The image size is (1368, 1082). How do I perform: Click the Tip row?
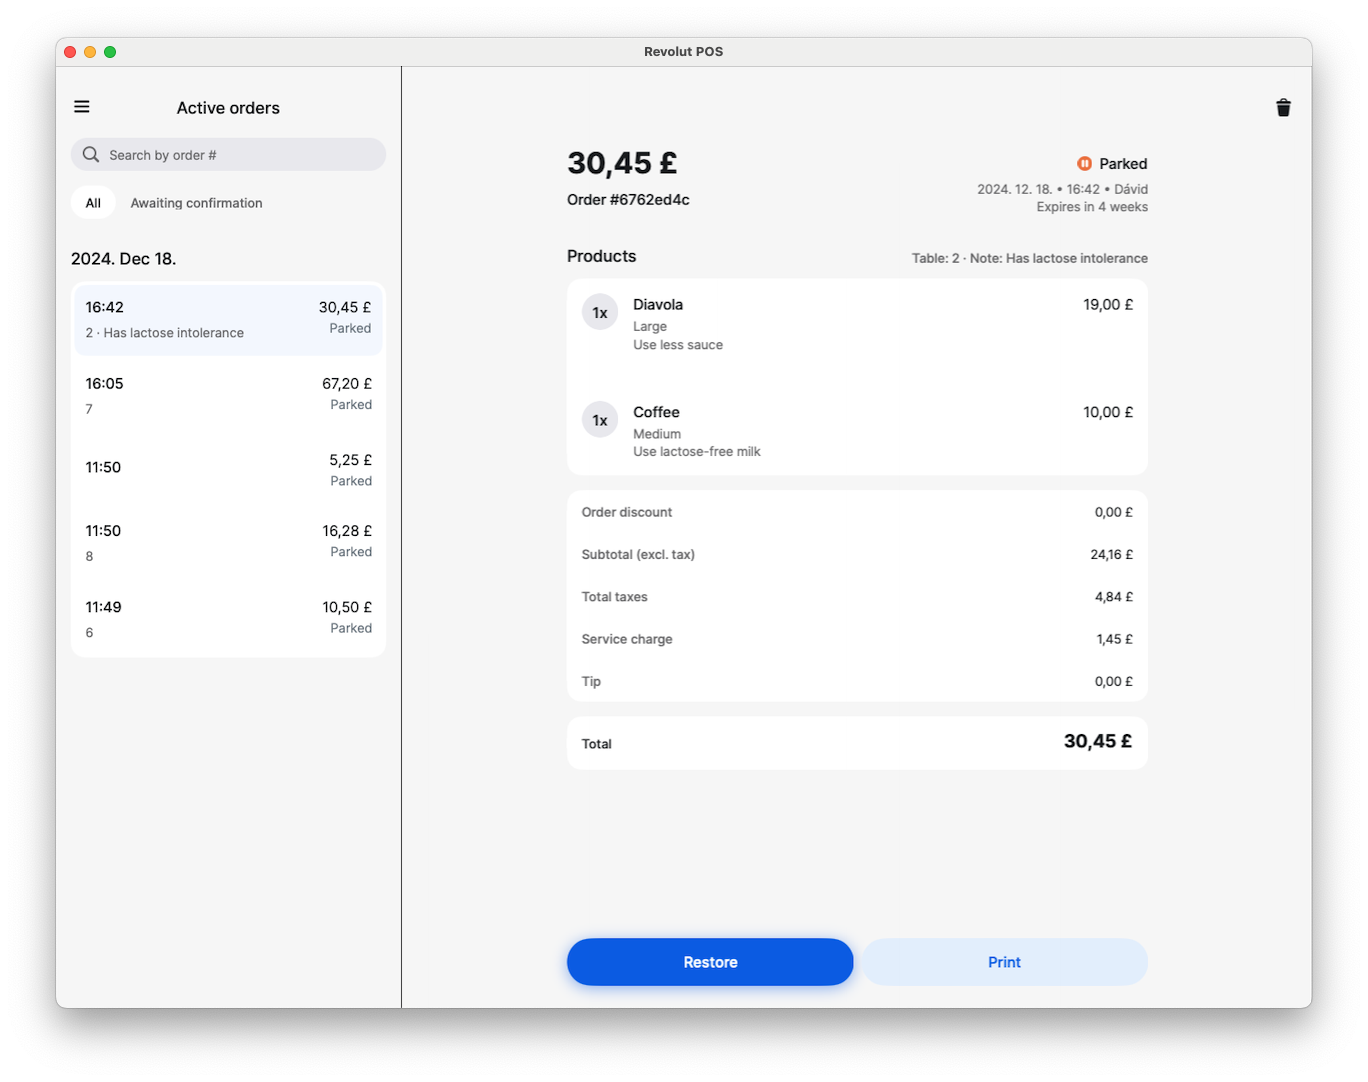[857, 681]
